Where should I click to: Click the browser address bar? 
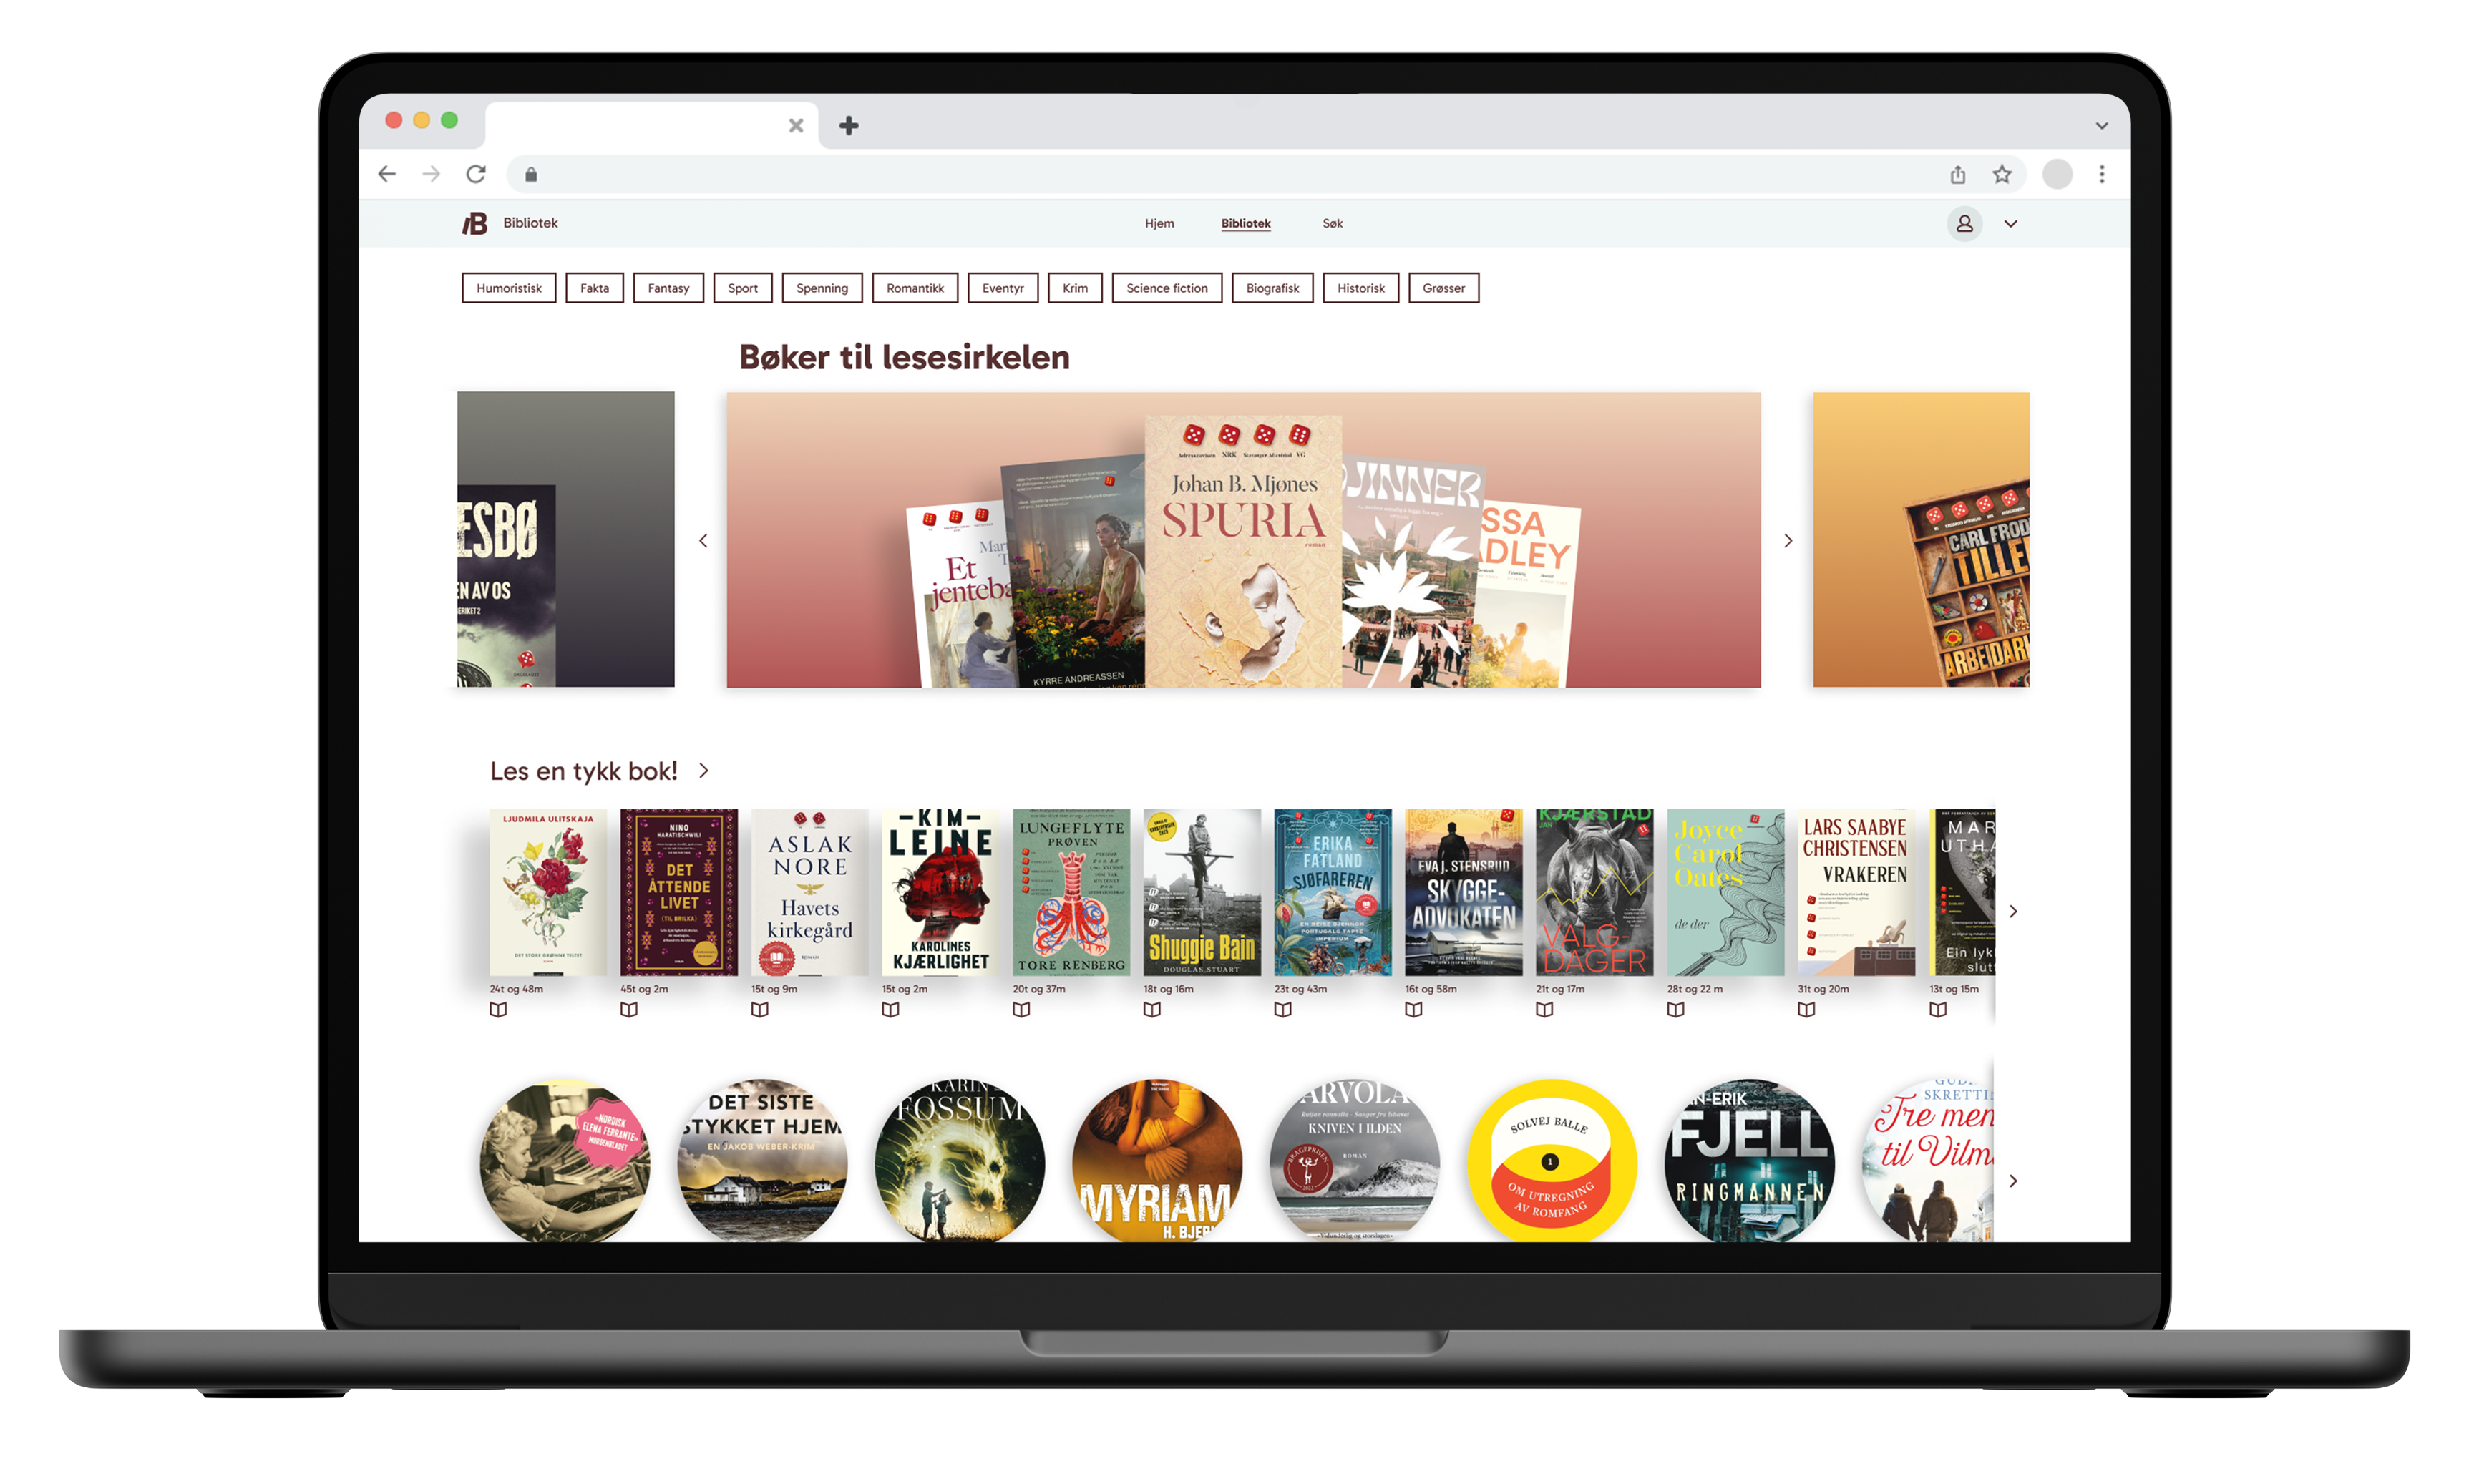coord(1200,174)
